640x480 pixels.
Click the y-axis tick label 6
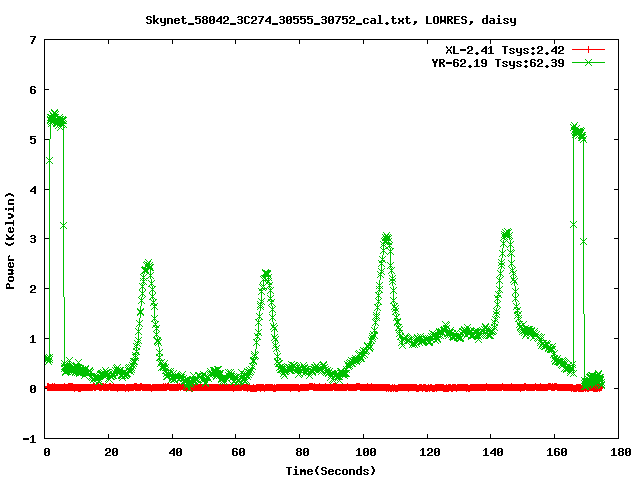(33, 90)
